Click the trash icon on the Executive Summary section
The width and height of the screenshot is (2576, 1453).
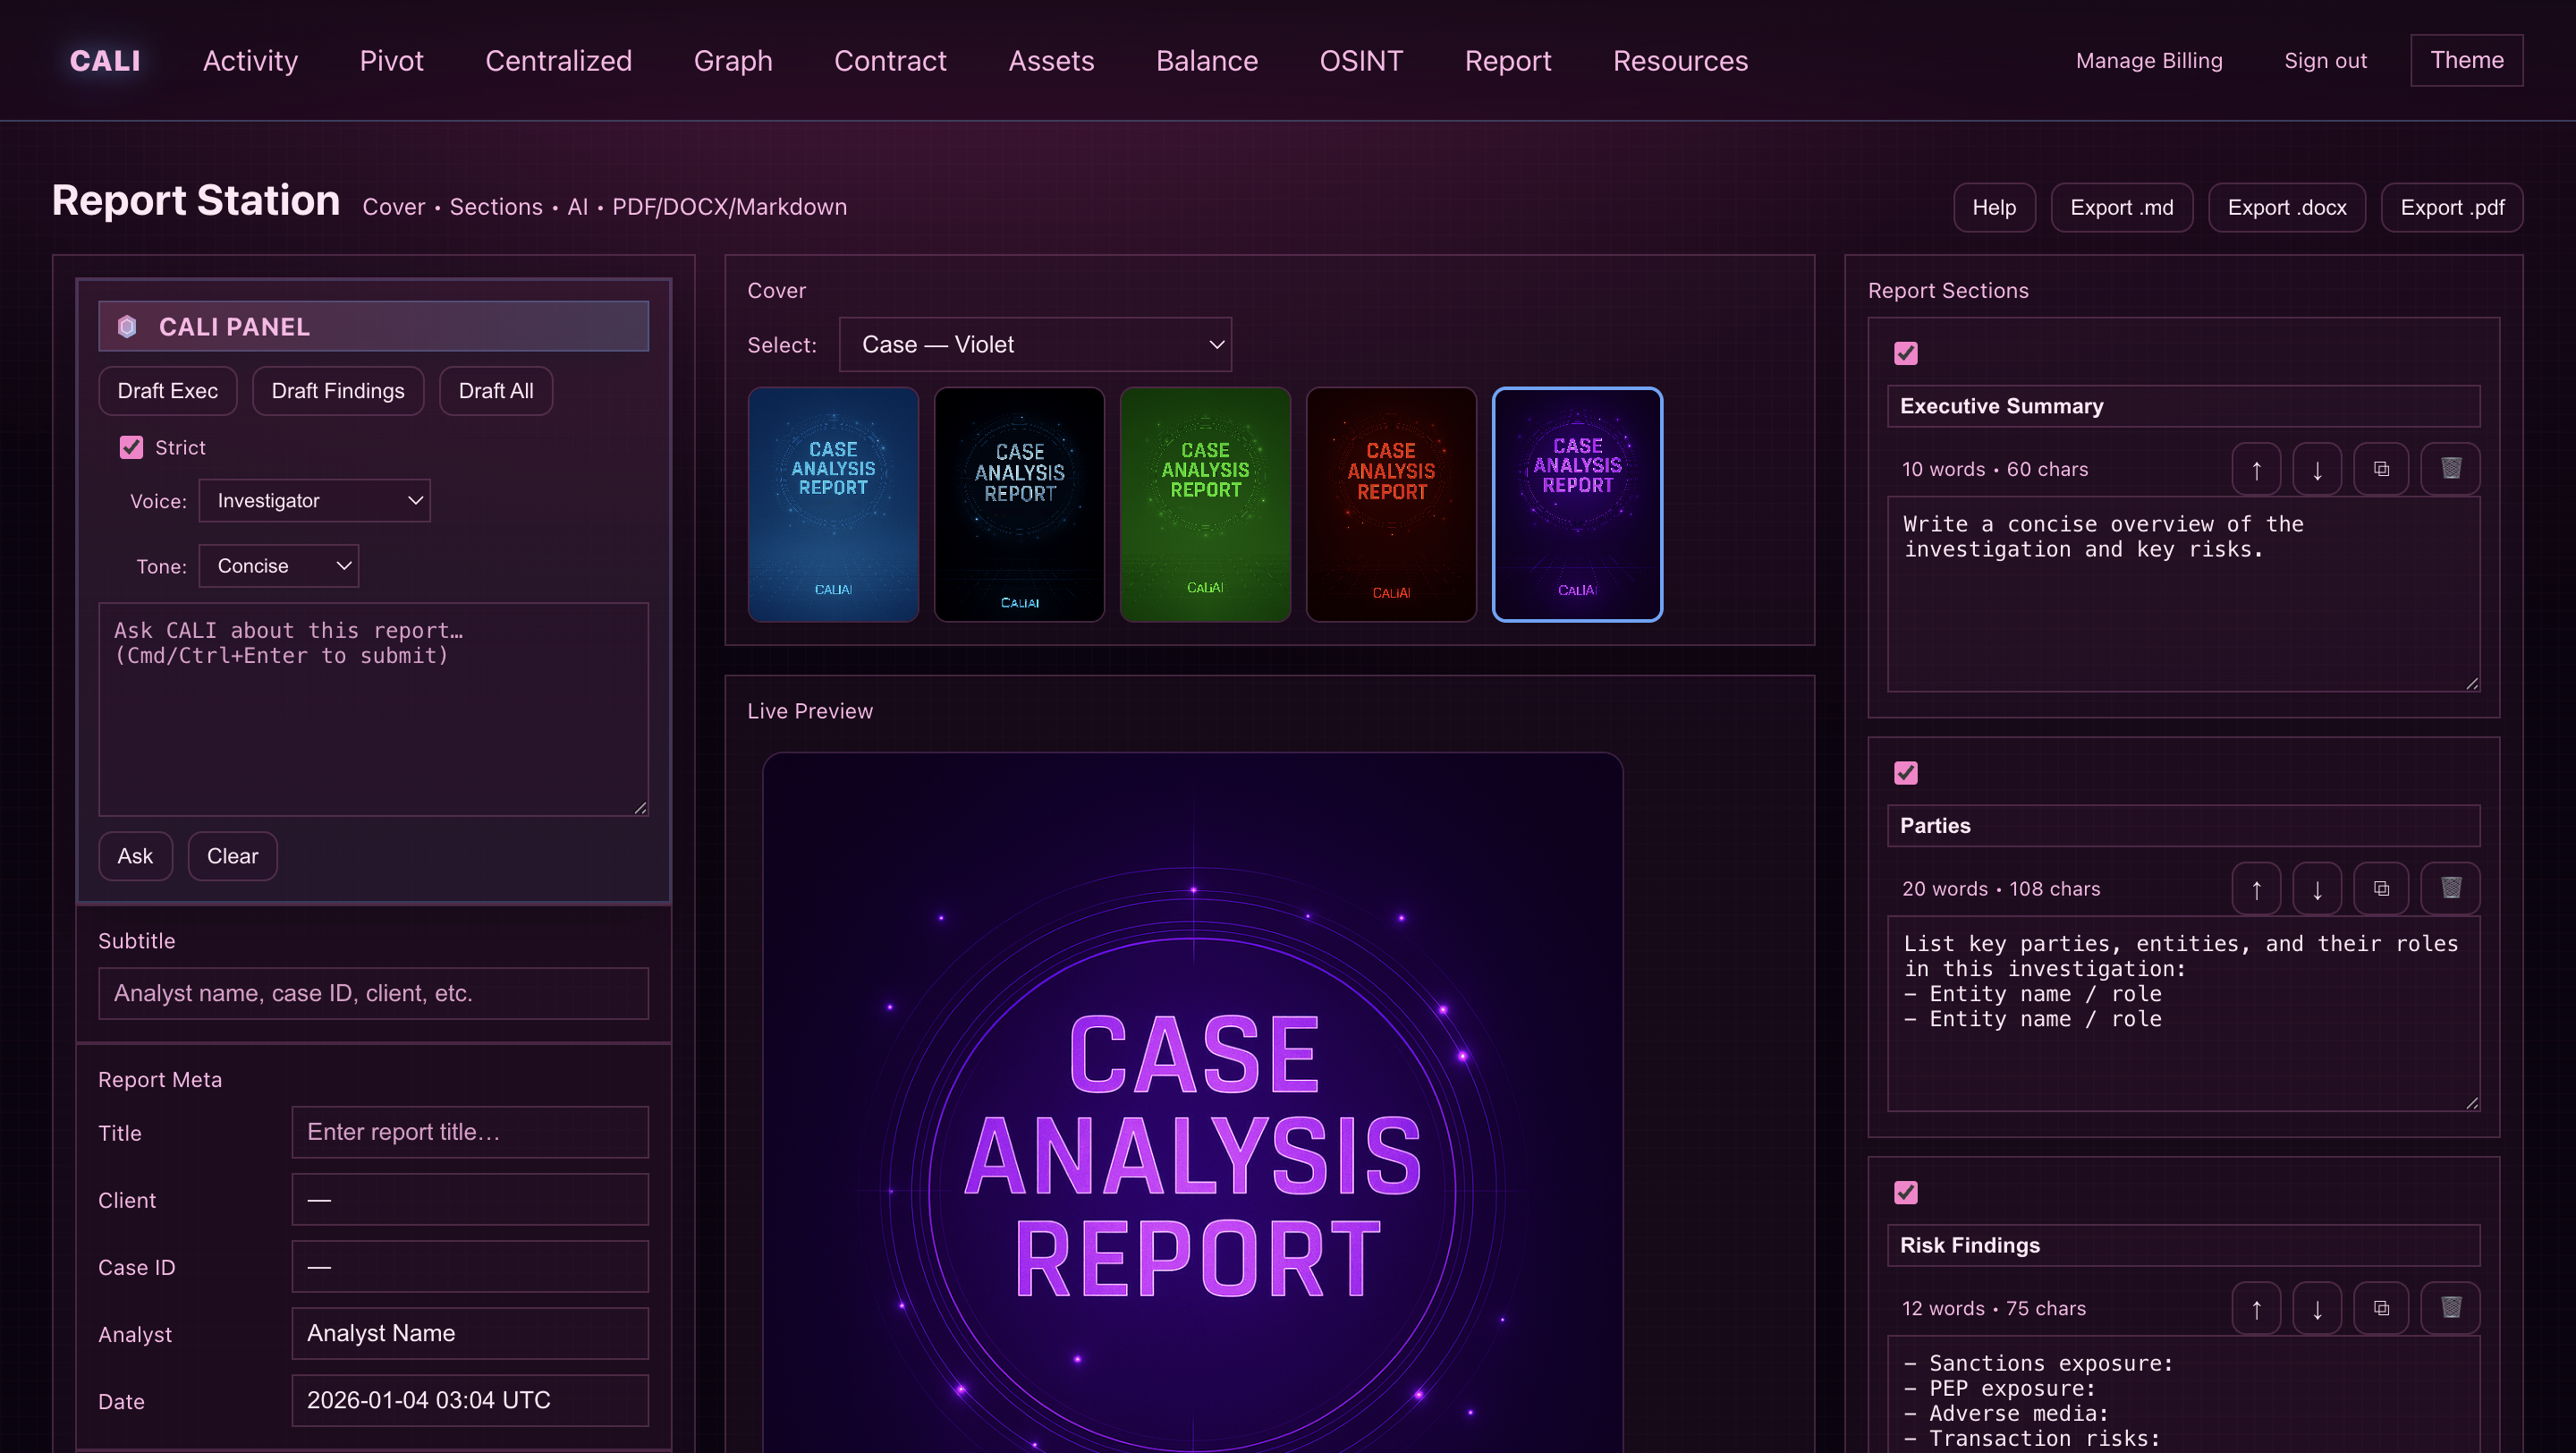tap(2449, 468)
